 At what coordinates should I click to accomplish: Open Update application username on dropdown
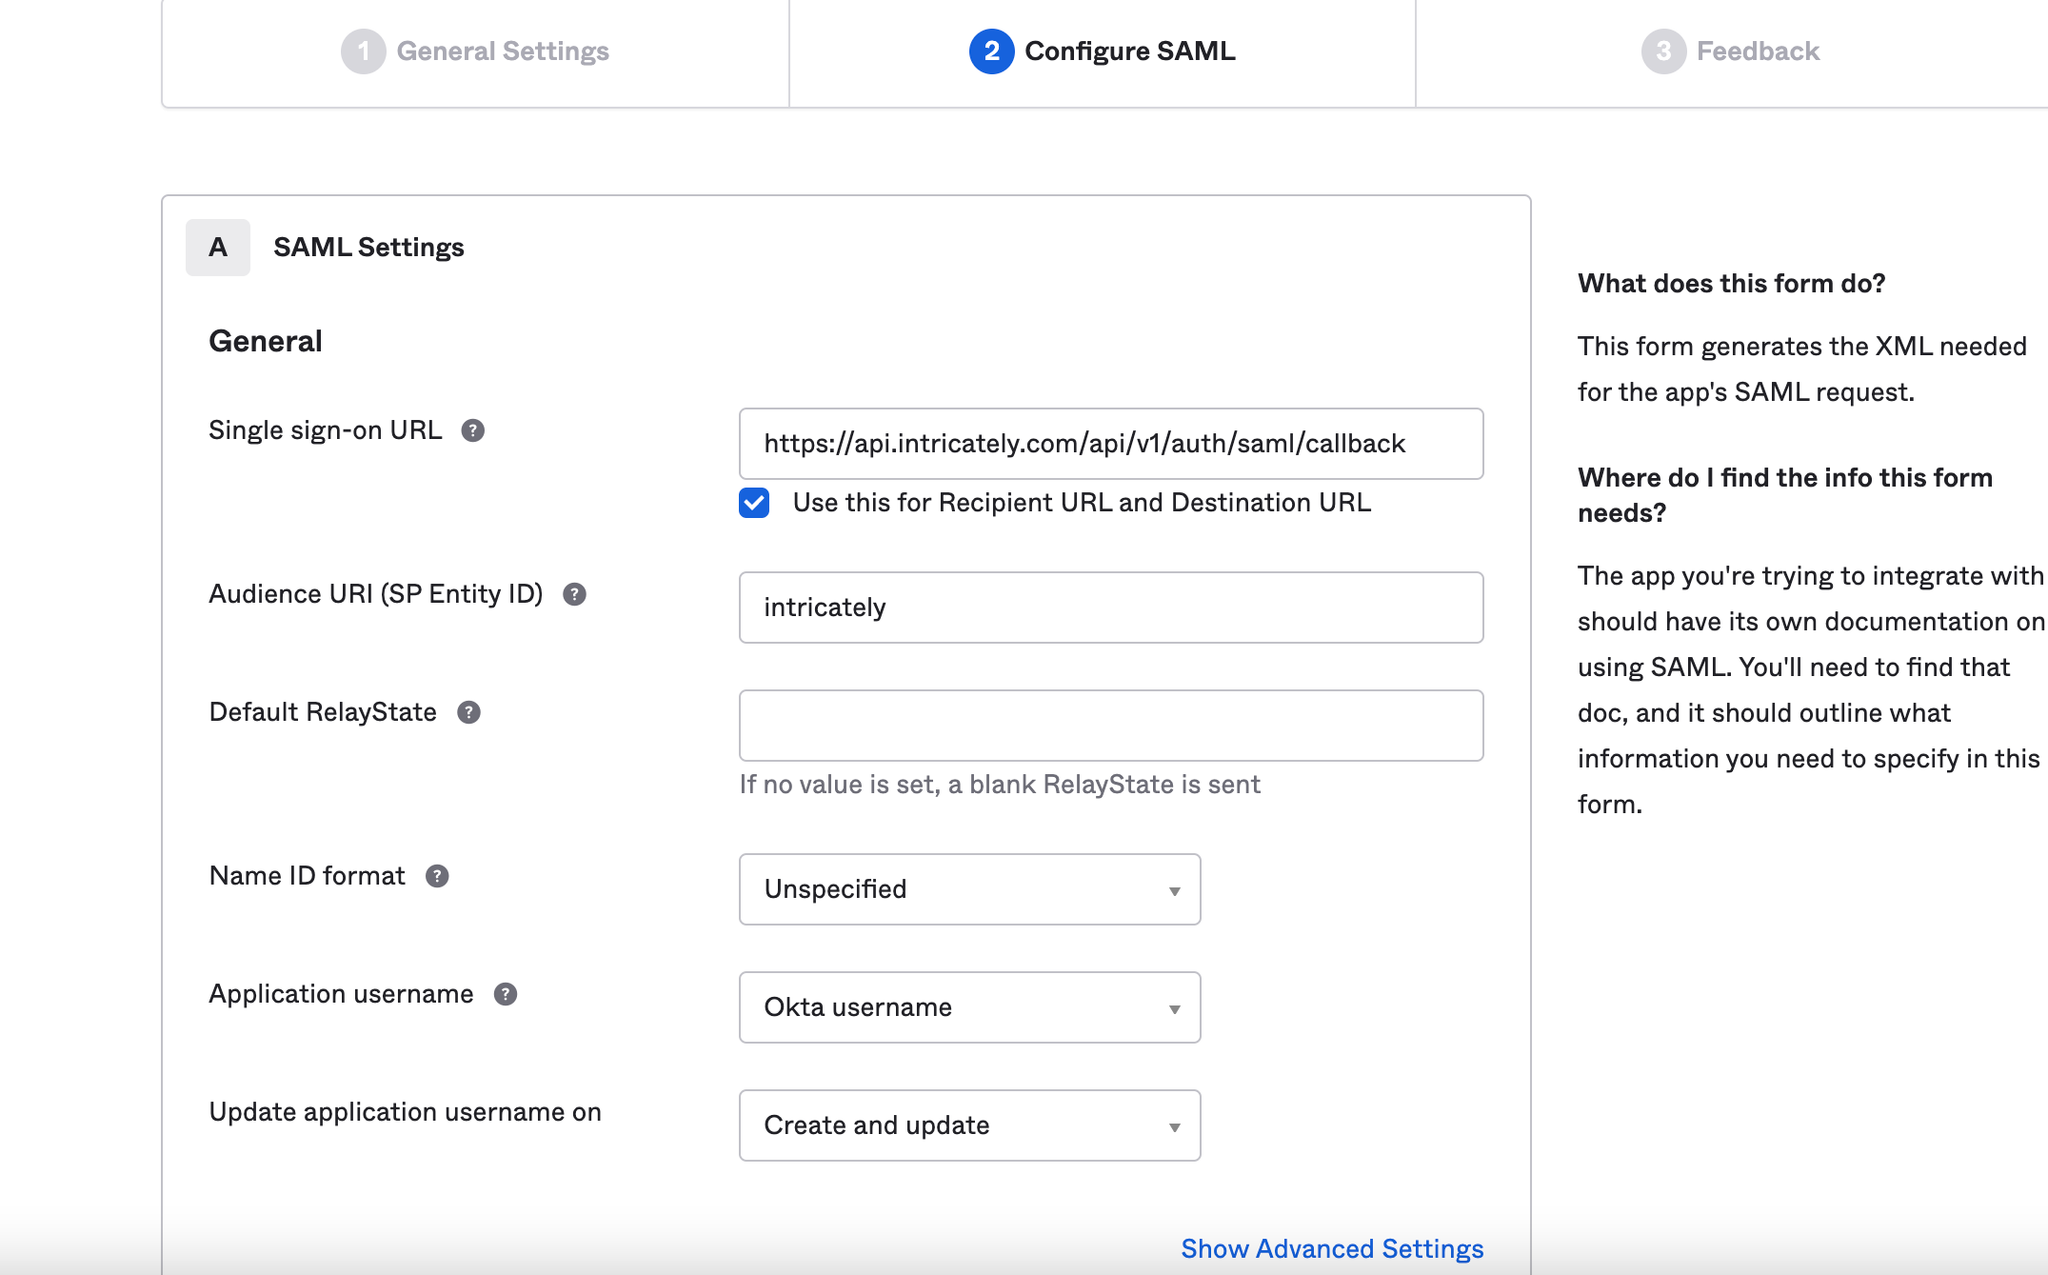coord(969,1125)
